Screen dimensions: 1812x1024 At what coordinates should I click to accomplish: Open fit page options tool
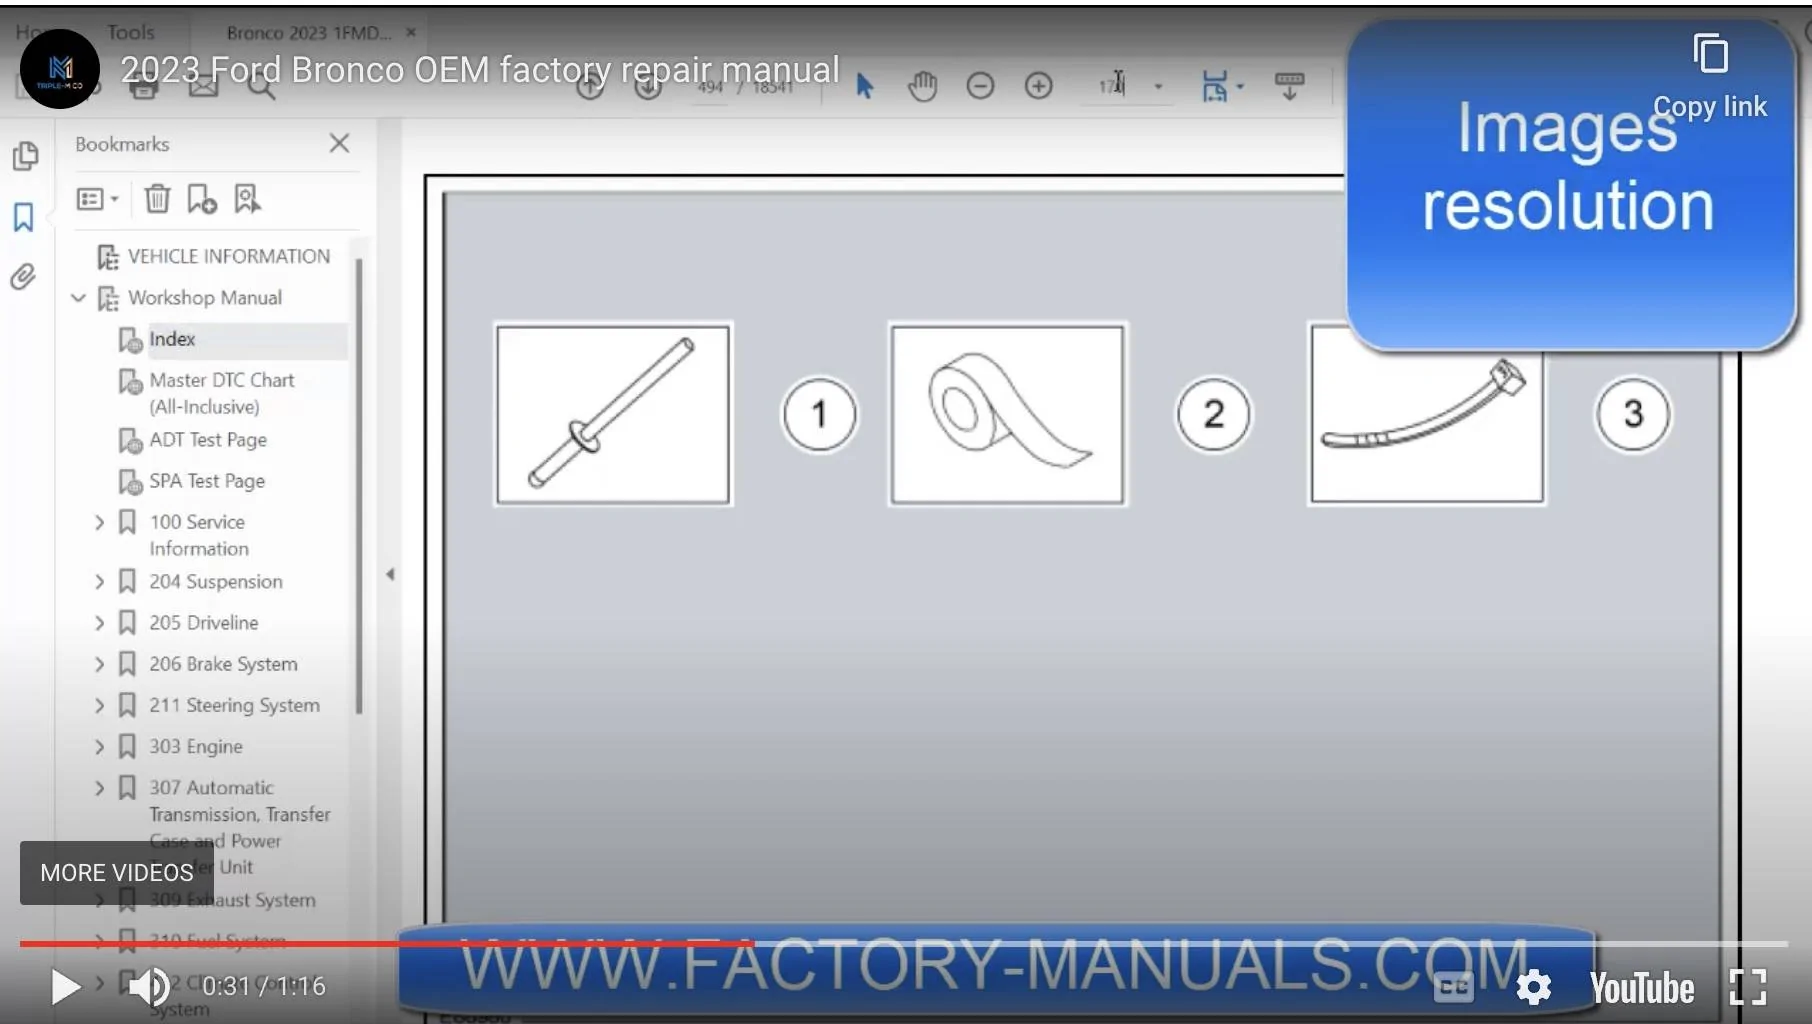[1221, 87]
